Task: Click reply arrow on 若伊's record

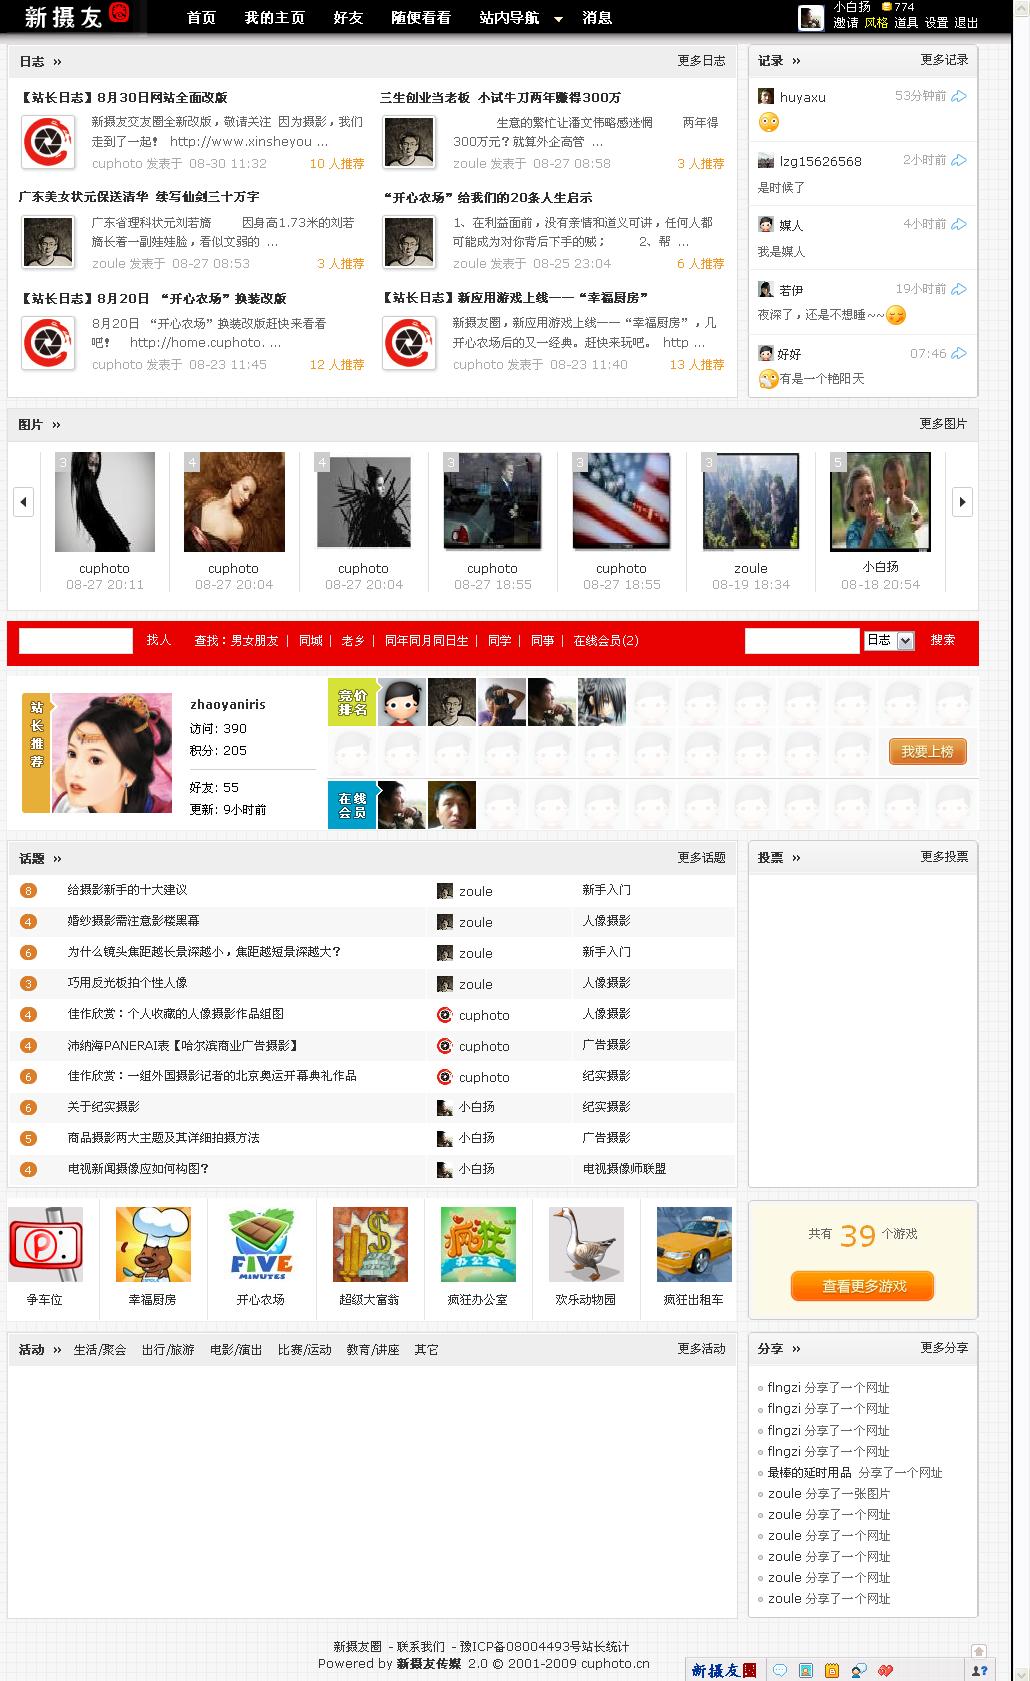Action: [959, 289]
